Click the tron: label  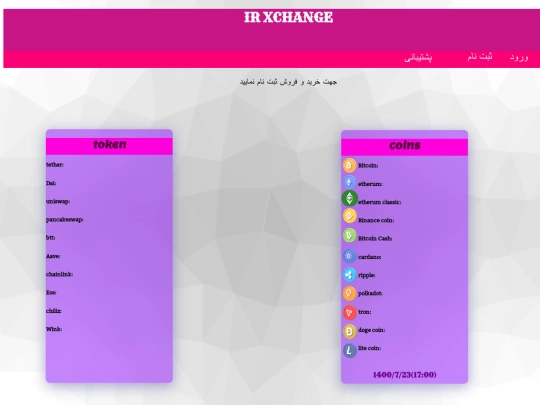point(365,312)
